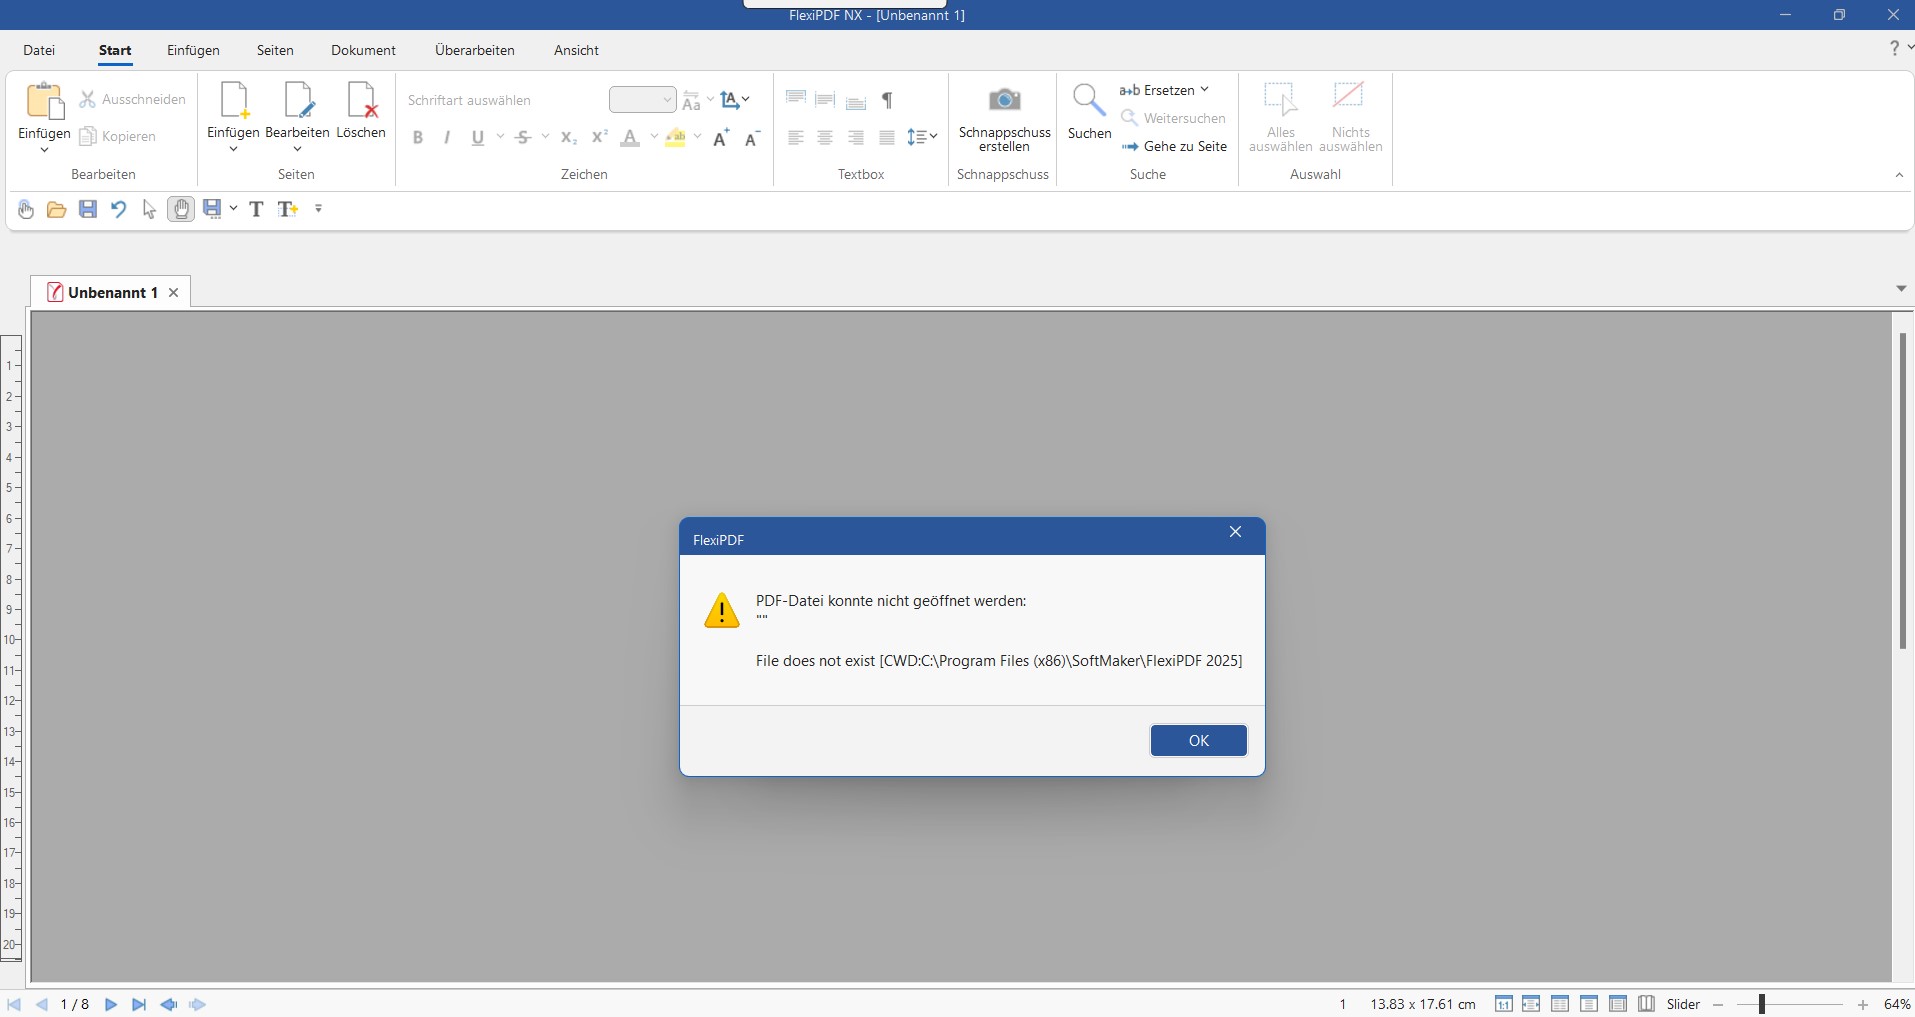Toggle italic formatting I button

click(x=447, y=138)
